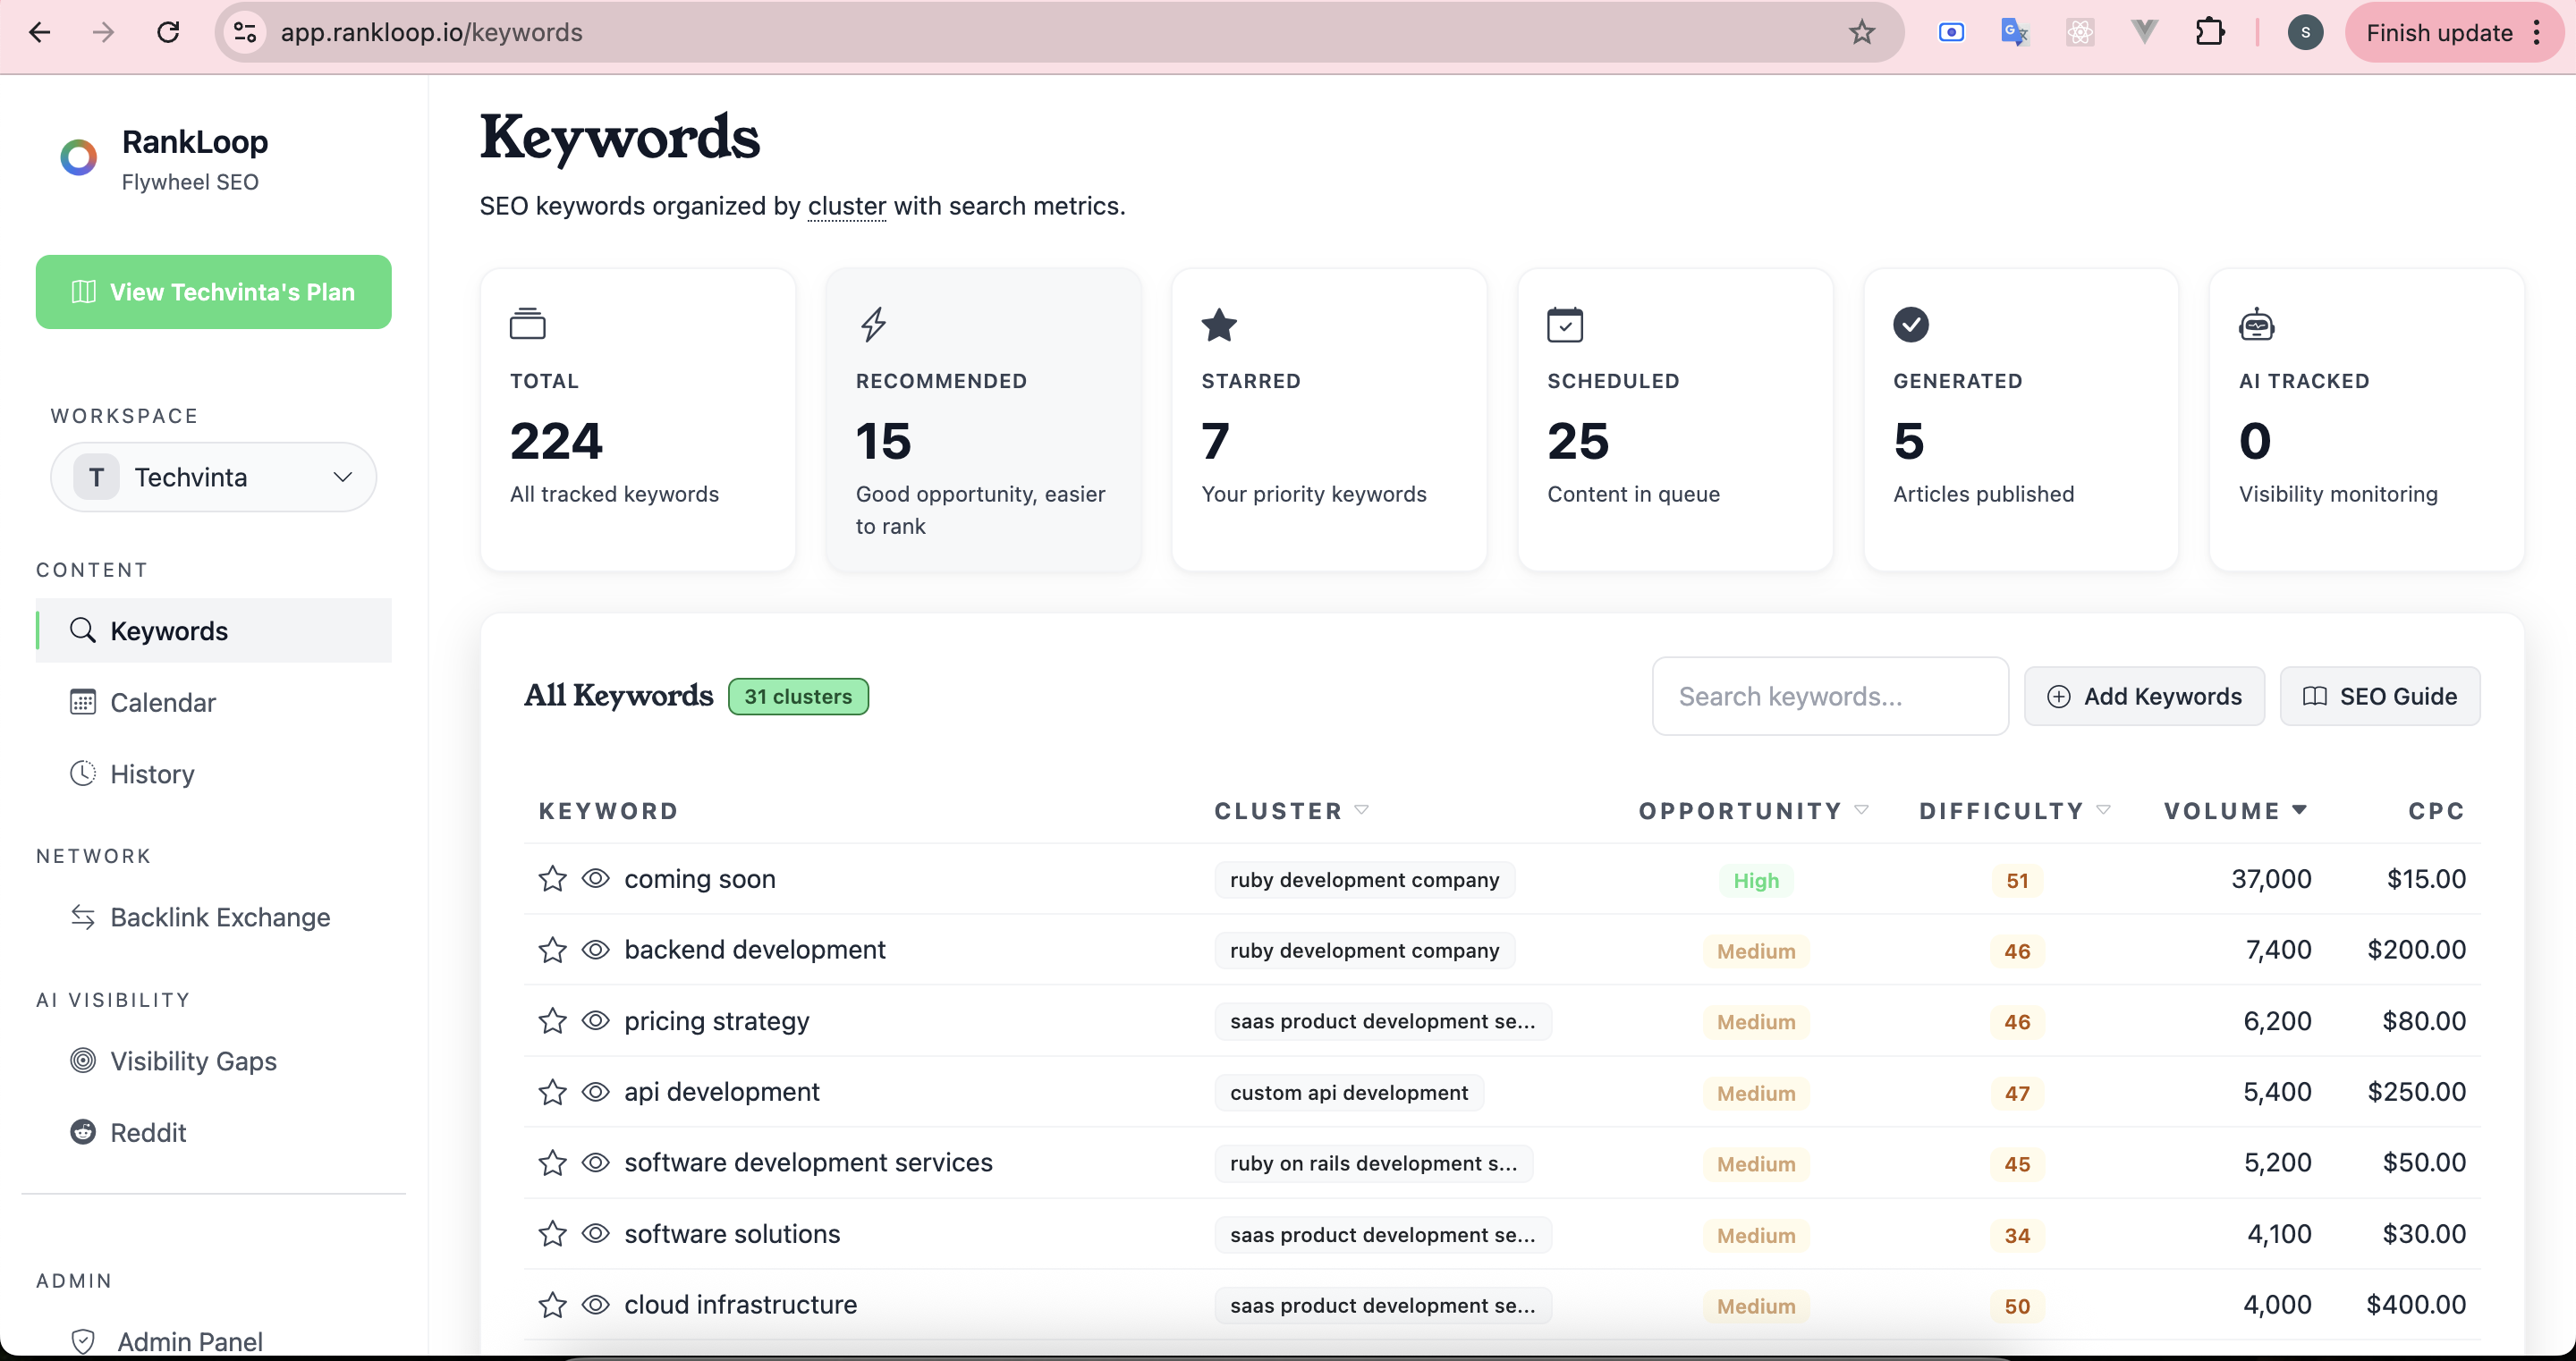Open the screen recorder extension icon
Image resolution: width=2576 pixels, height=1361 pixels.
(1951, 33)
